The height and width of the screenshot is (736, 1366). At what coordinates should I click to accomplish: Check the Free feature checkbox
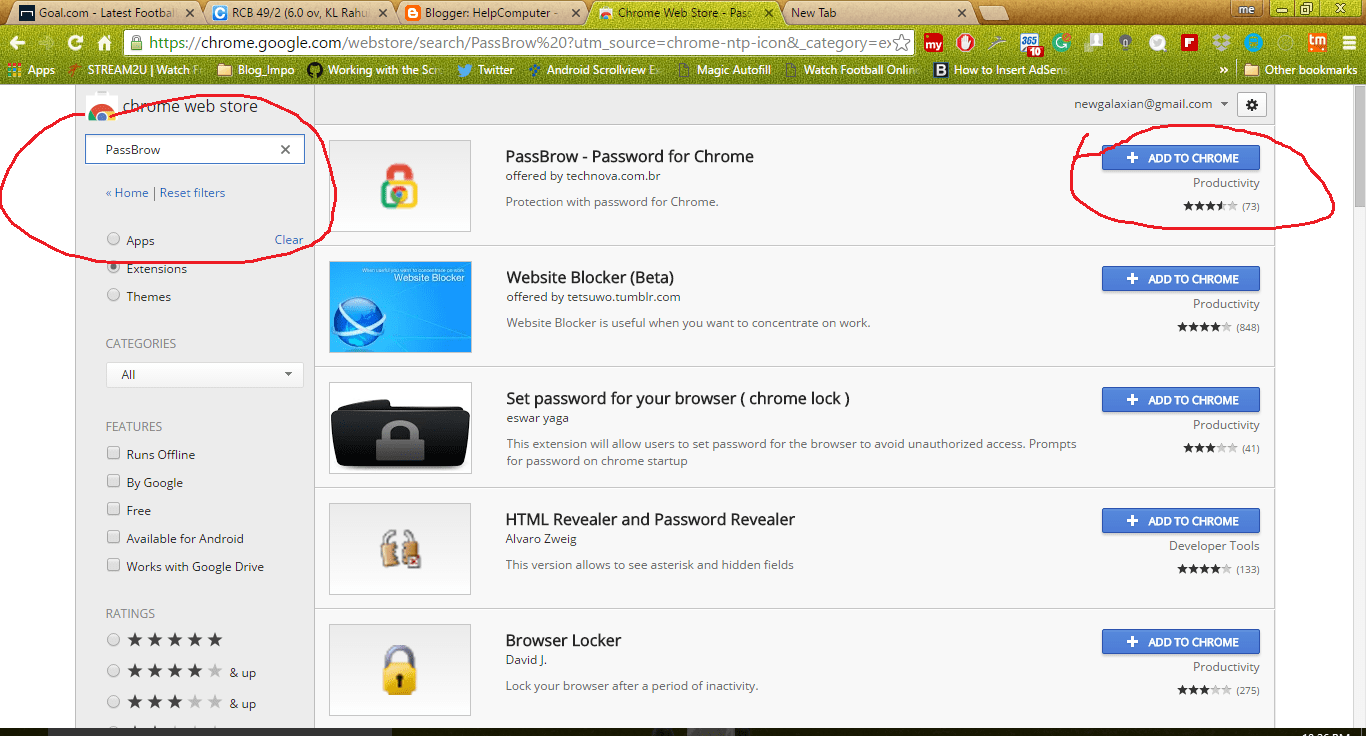113,509
